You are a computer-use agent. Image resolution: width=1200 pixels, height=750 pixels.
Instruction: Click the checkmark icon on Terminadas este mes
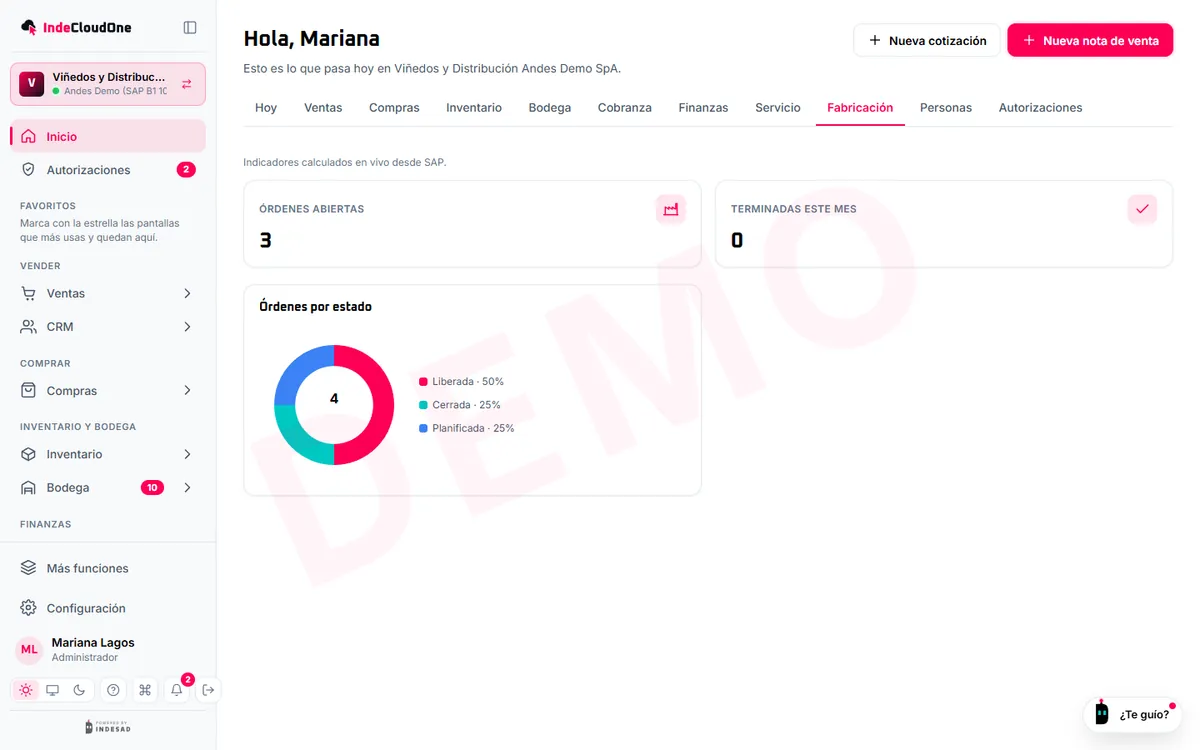[x=1142, y=209]
